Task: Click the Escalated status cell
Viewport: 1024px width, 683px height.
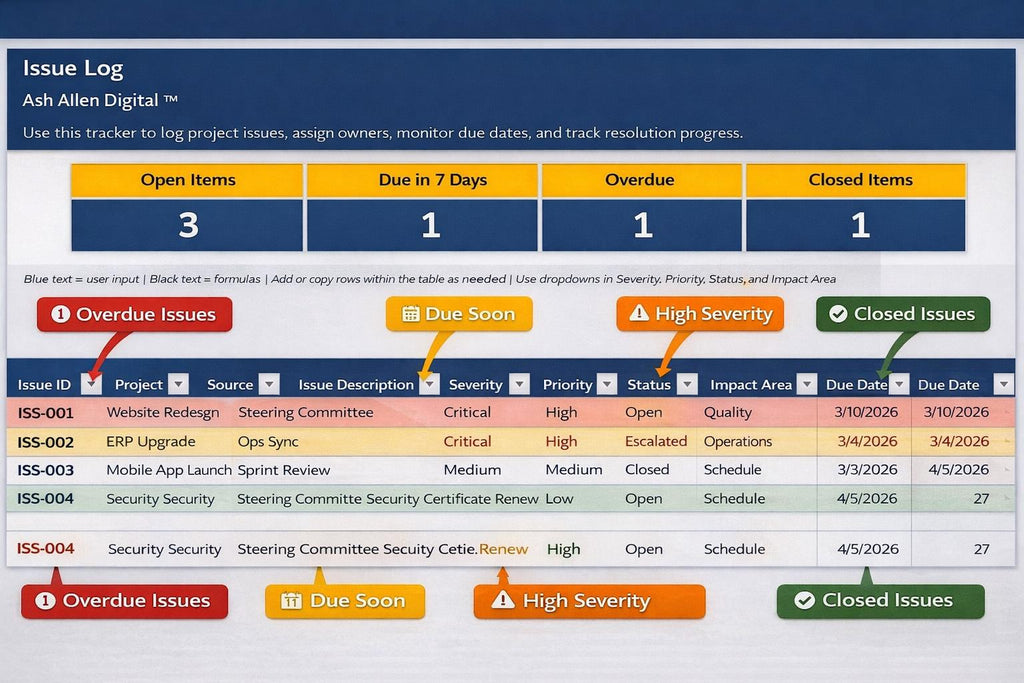Action: 656,441
